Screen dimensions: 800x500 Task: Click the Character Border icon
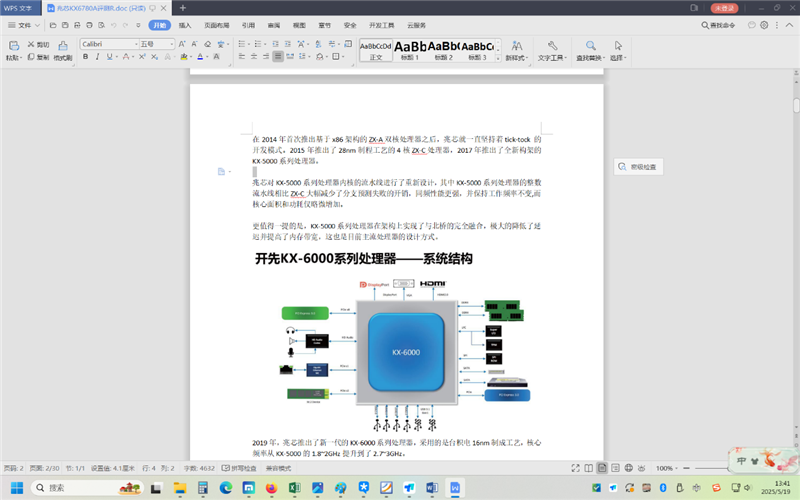click(216, 57)
